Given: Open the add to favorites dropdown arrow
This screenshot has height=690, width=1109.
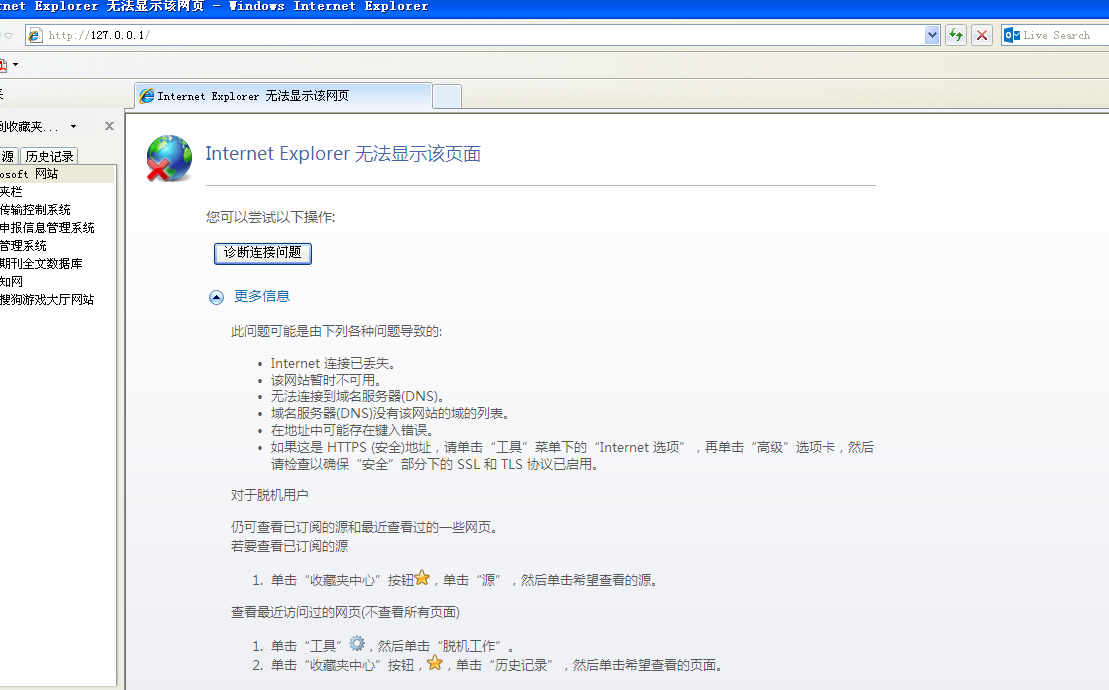Looking at the screenshot, I should (73, 127).
